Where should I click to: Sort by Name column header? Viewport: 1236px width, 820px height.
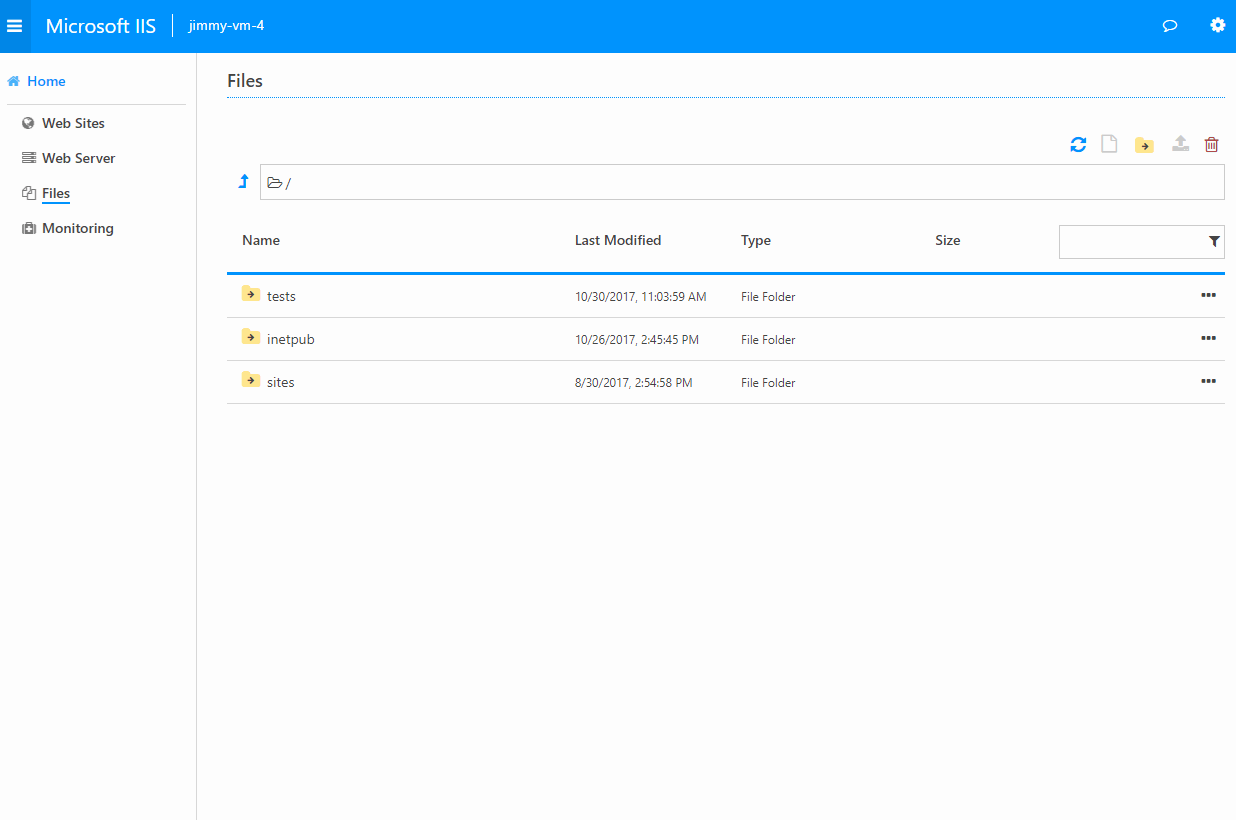click(x=261, y=240)
